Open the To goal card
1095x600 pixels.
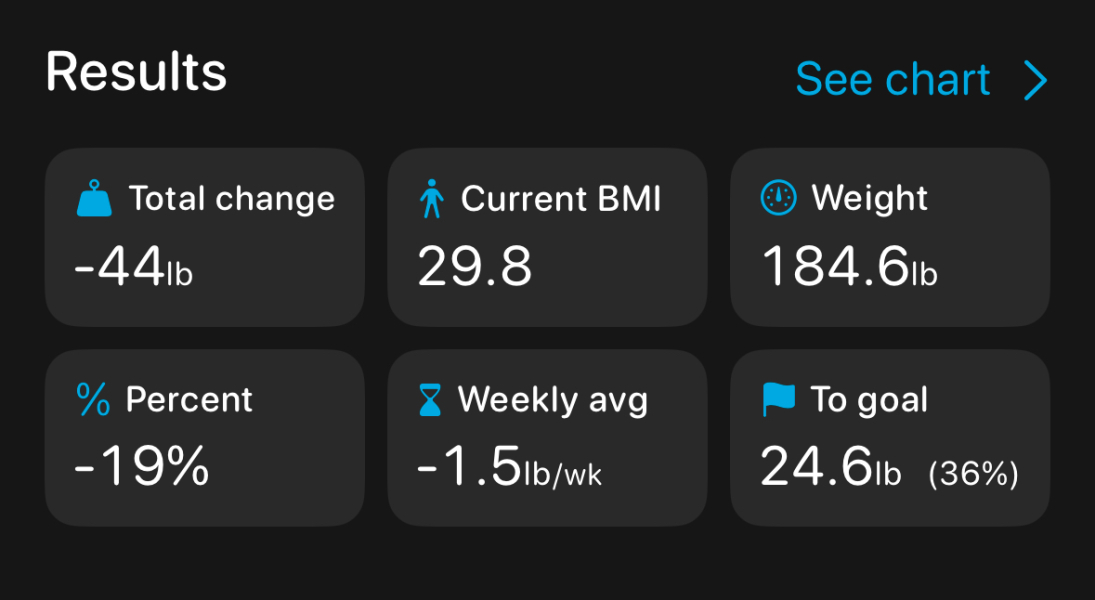890,438
